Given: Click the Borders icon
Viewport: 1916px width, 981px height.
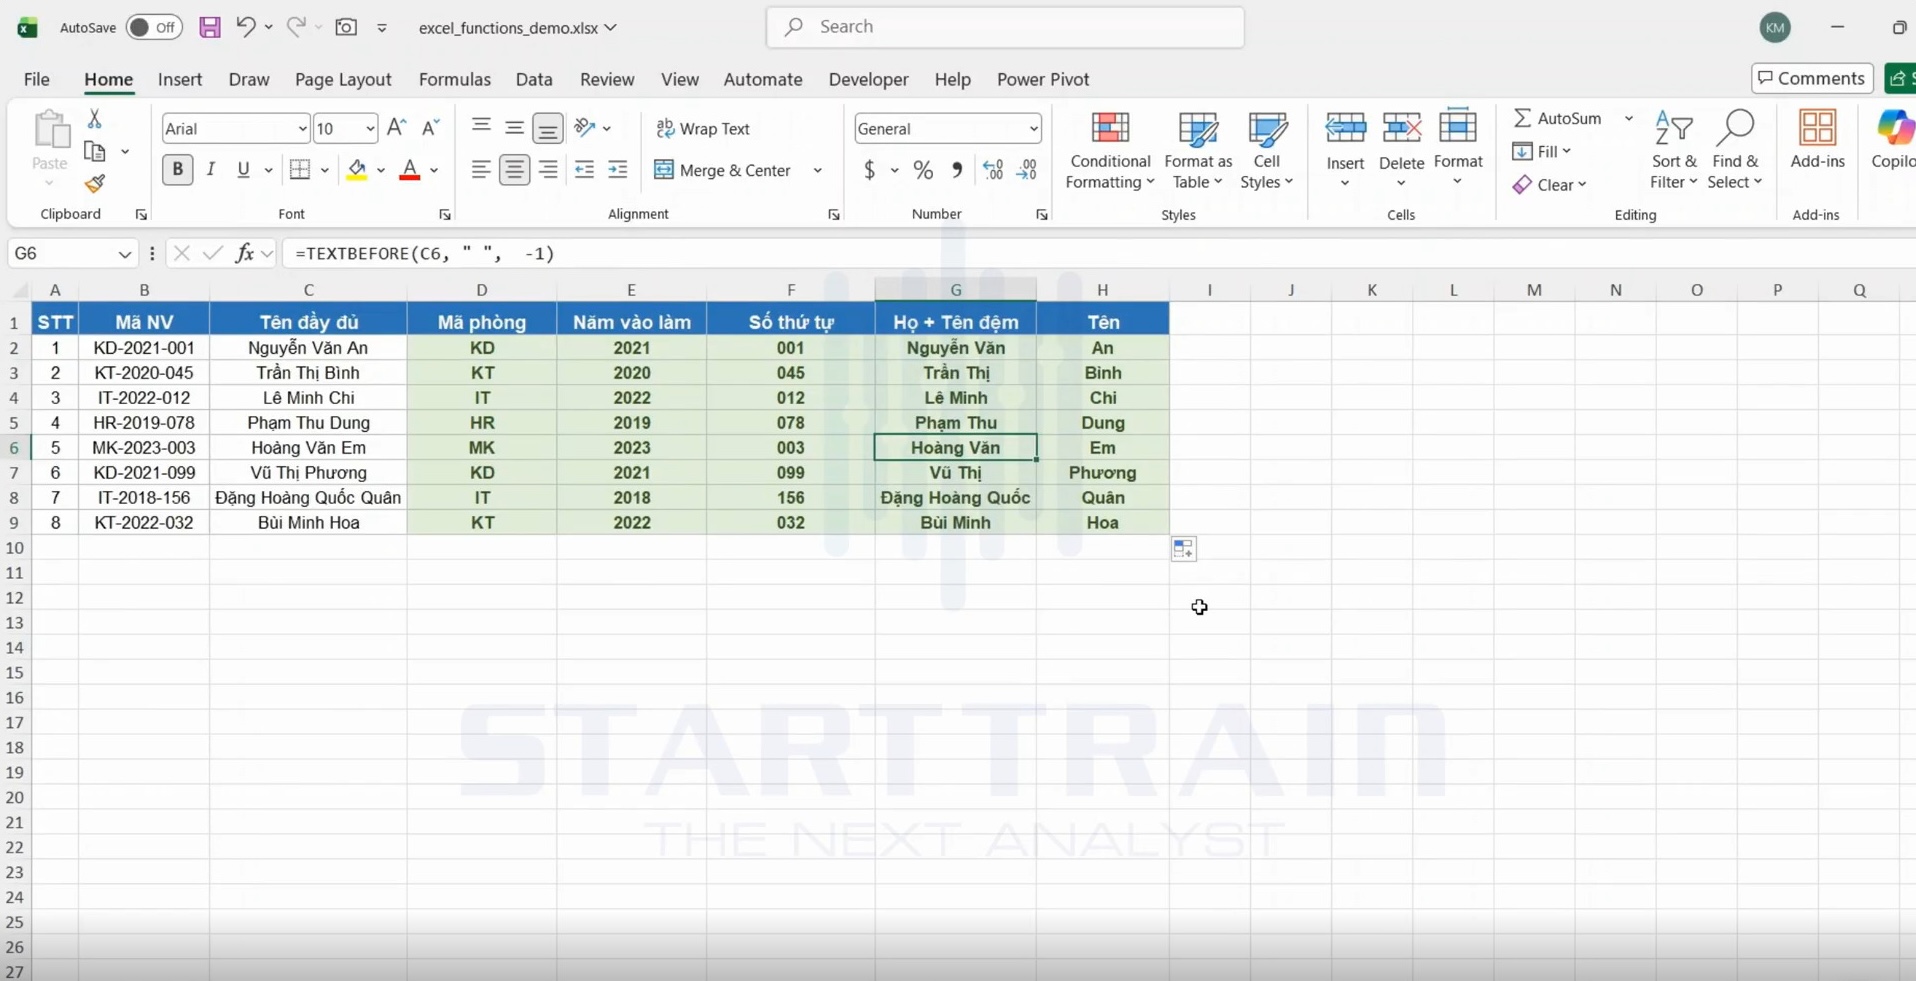Looking at the screenshot, I should [300, 170].
